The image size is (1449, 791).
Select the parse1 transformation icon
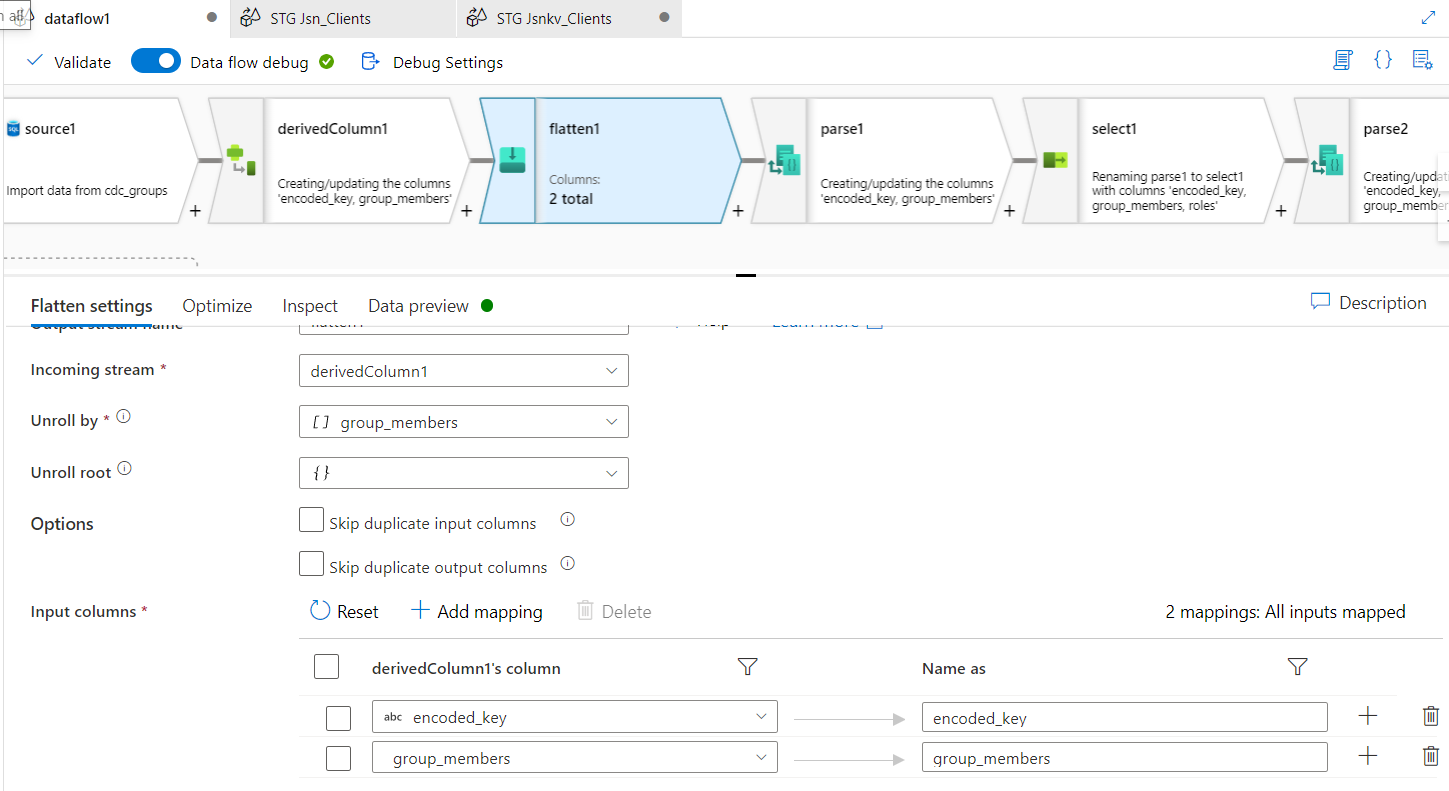pos(783,160)
